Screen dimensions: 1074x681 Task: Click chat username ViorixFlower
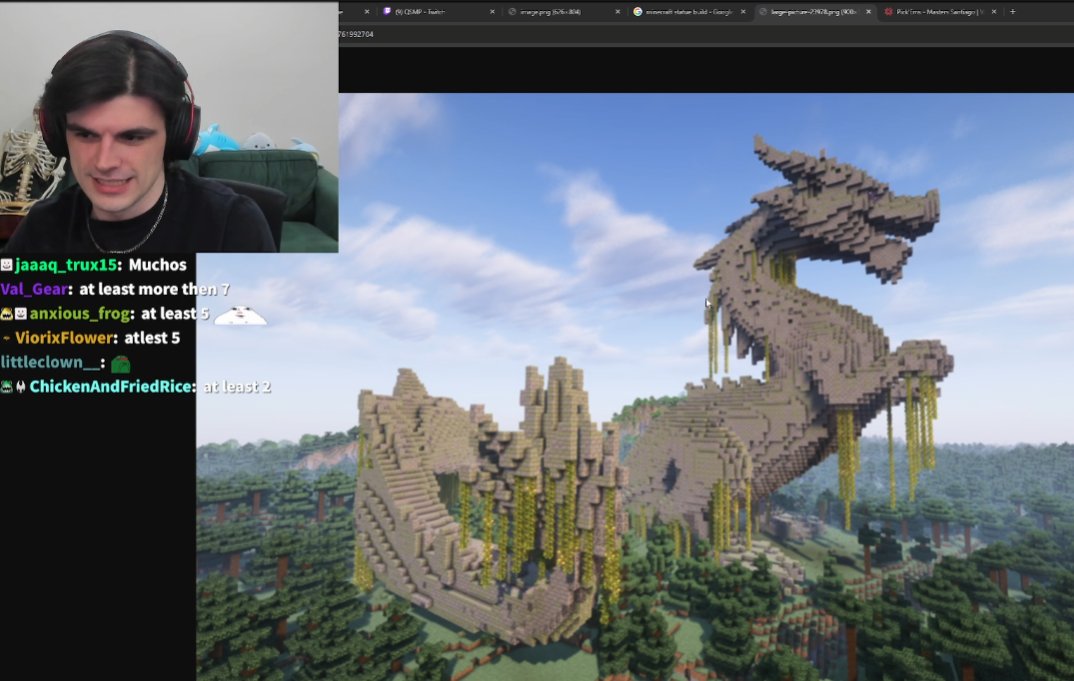[66, 338]
